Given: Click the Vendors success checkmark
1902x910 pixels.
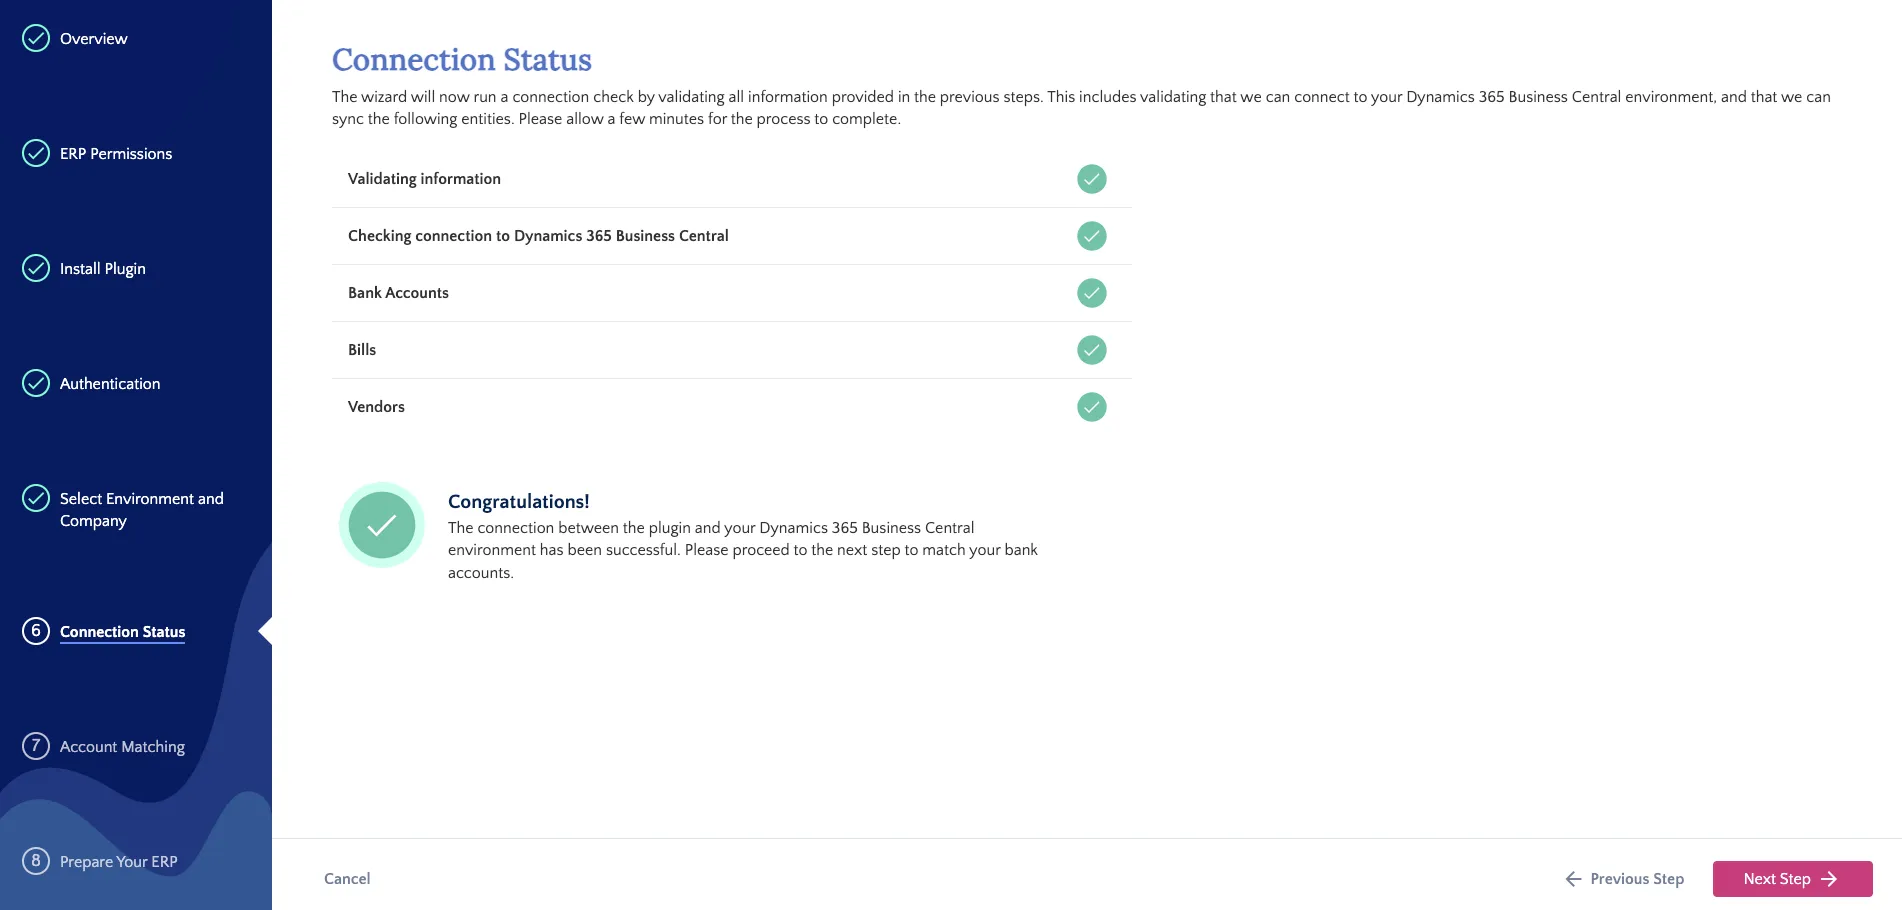Looking at the screenshot, I should (1092, 407).
